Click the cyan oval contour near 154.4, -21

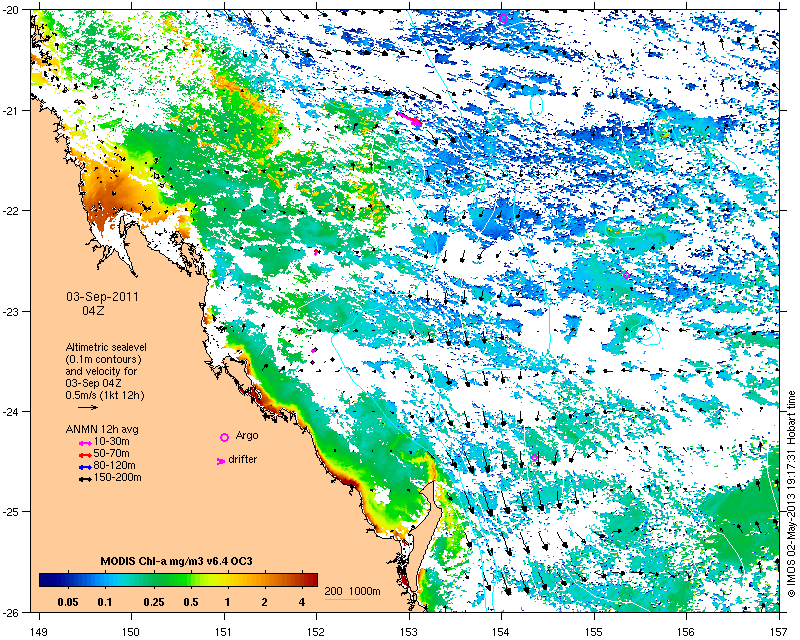click(537, 105)
